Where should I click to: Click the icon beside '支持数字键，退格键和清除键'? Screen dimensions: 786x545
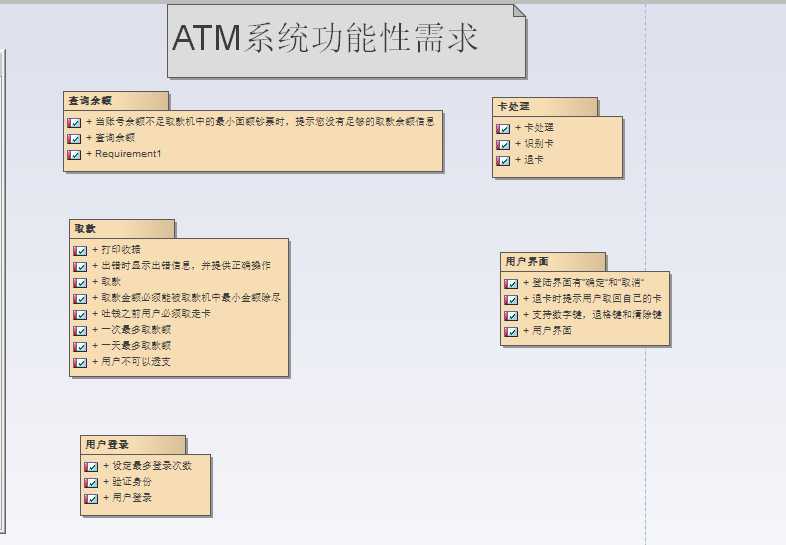511,316
